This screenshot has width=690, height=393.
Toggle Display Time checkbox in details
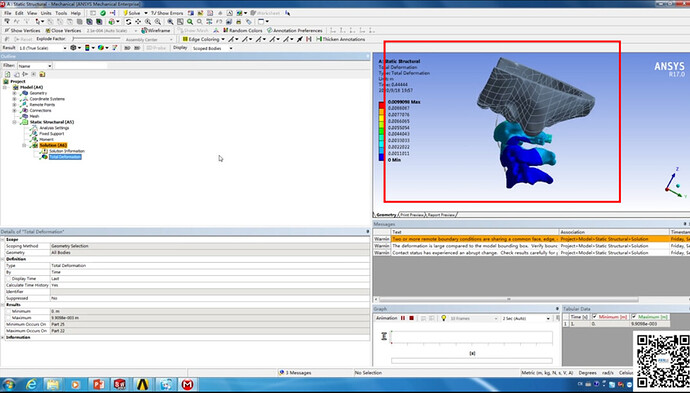coord(8,279)
